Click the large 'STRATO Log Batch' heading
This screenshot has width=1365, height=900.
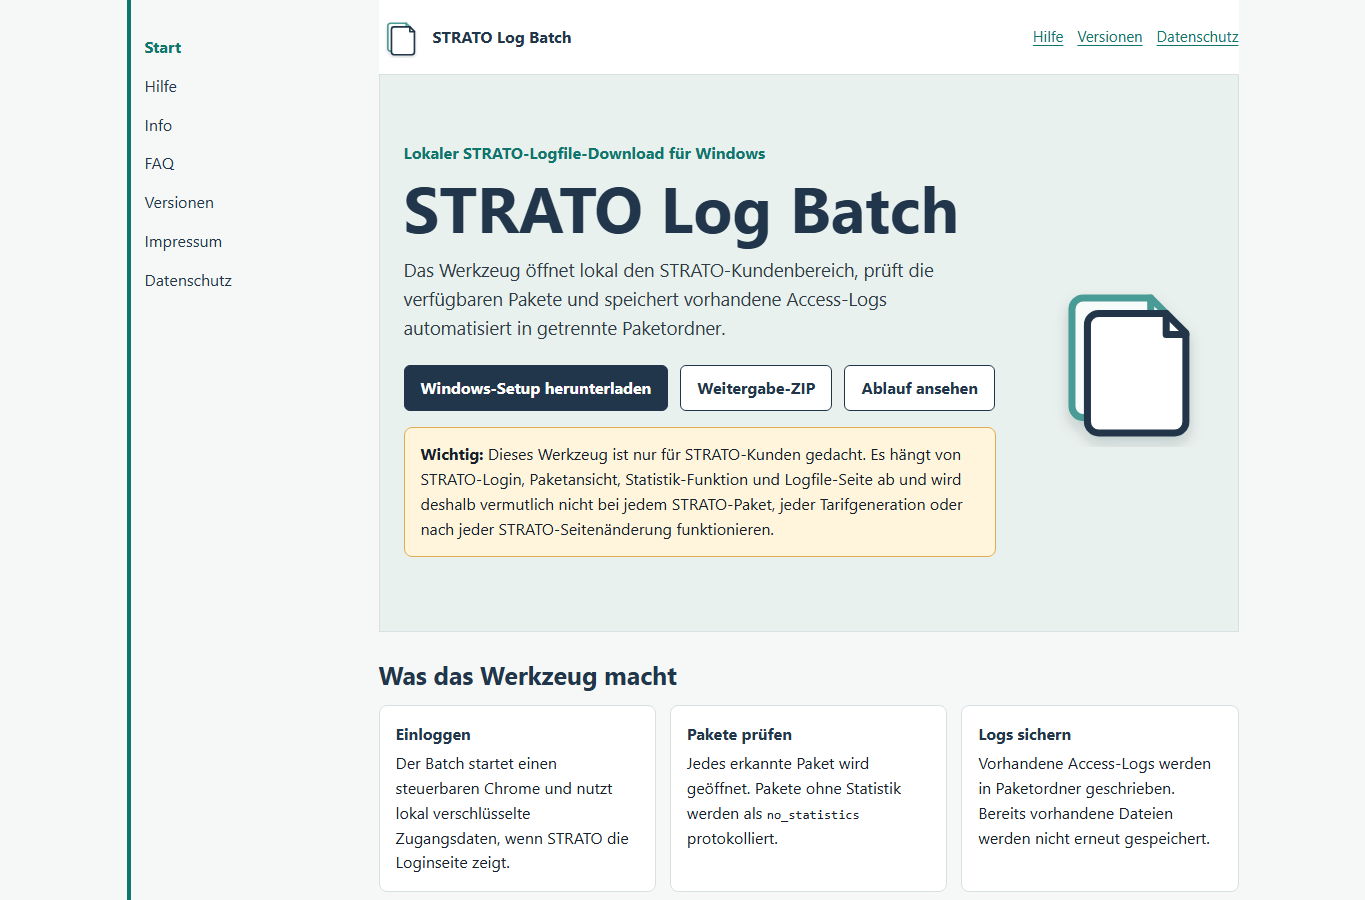pyautogui.click(x=681, y=212)
